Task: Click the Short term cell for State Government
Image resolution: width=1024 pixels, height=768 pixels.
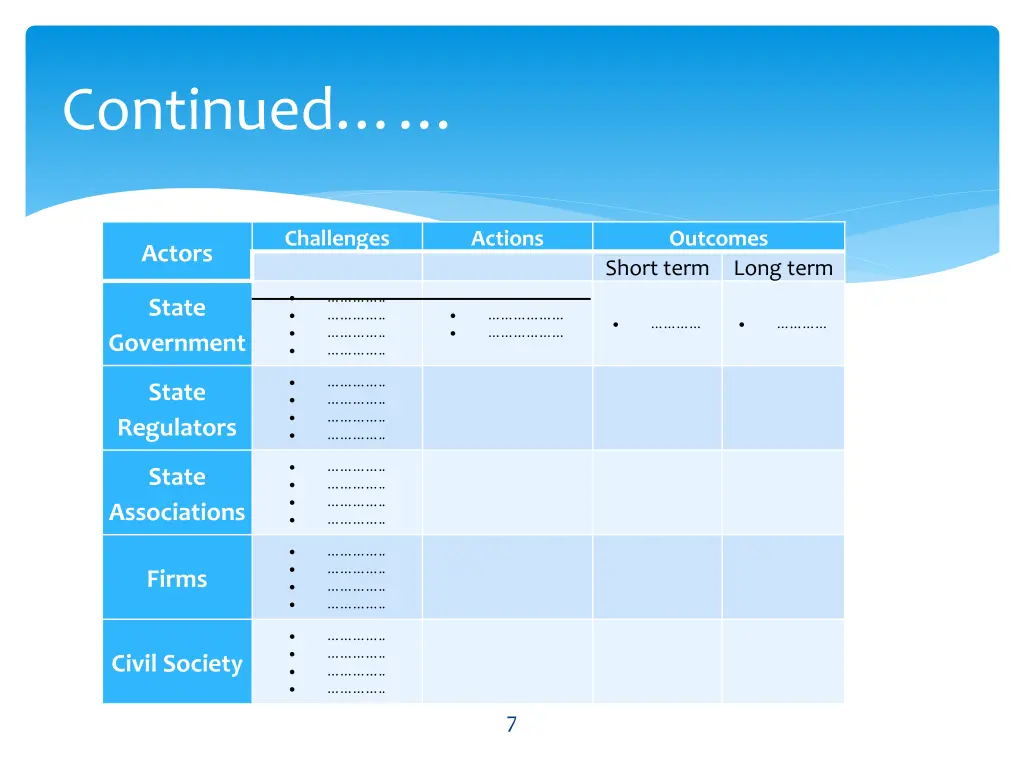Action: (657, 325)
